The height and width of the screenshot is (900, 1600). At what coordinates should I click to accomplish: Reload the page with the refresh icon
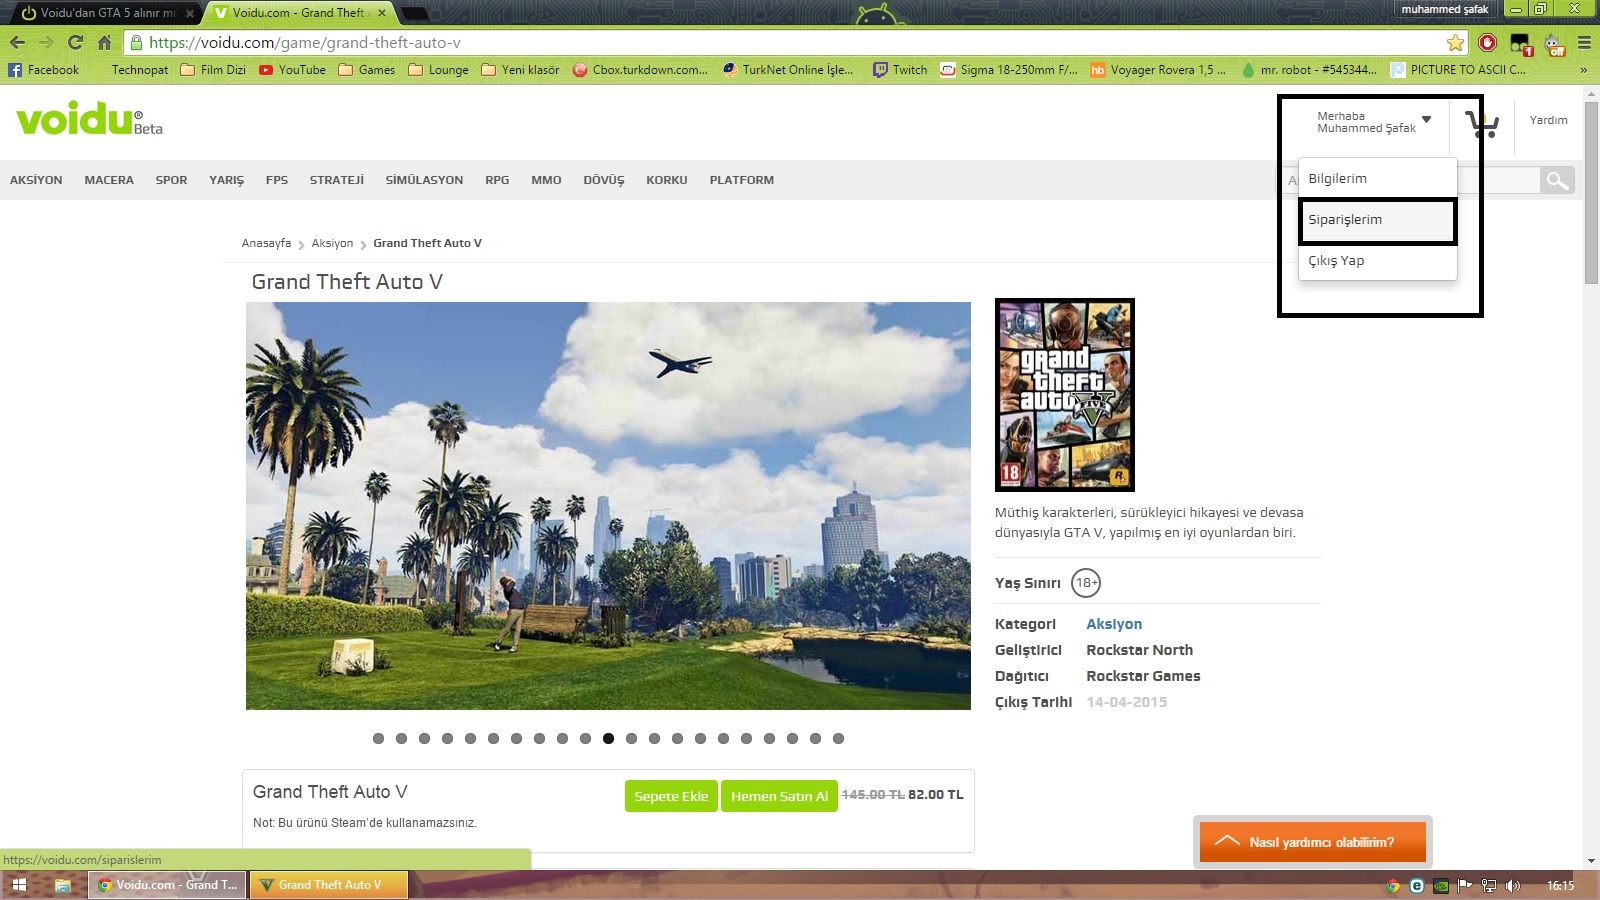[x=75, y=43]
